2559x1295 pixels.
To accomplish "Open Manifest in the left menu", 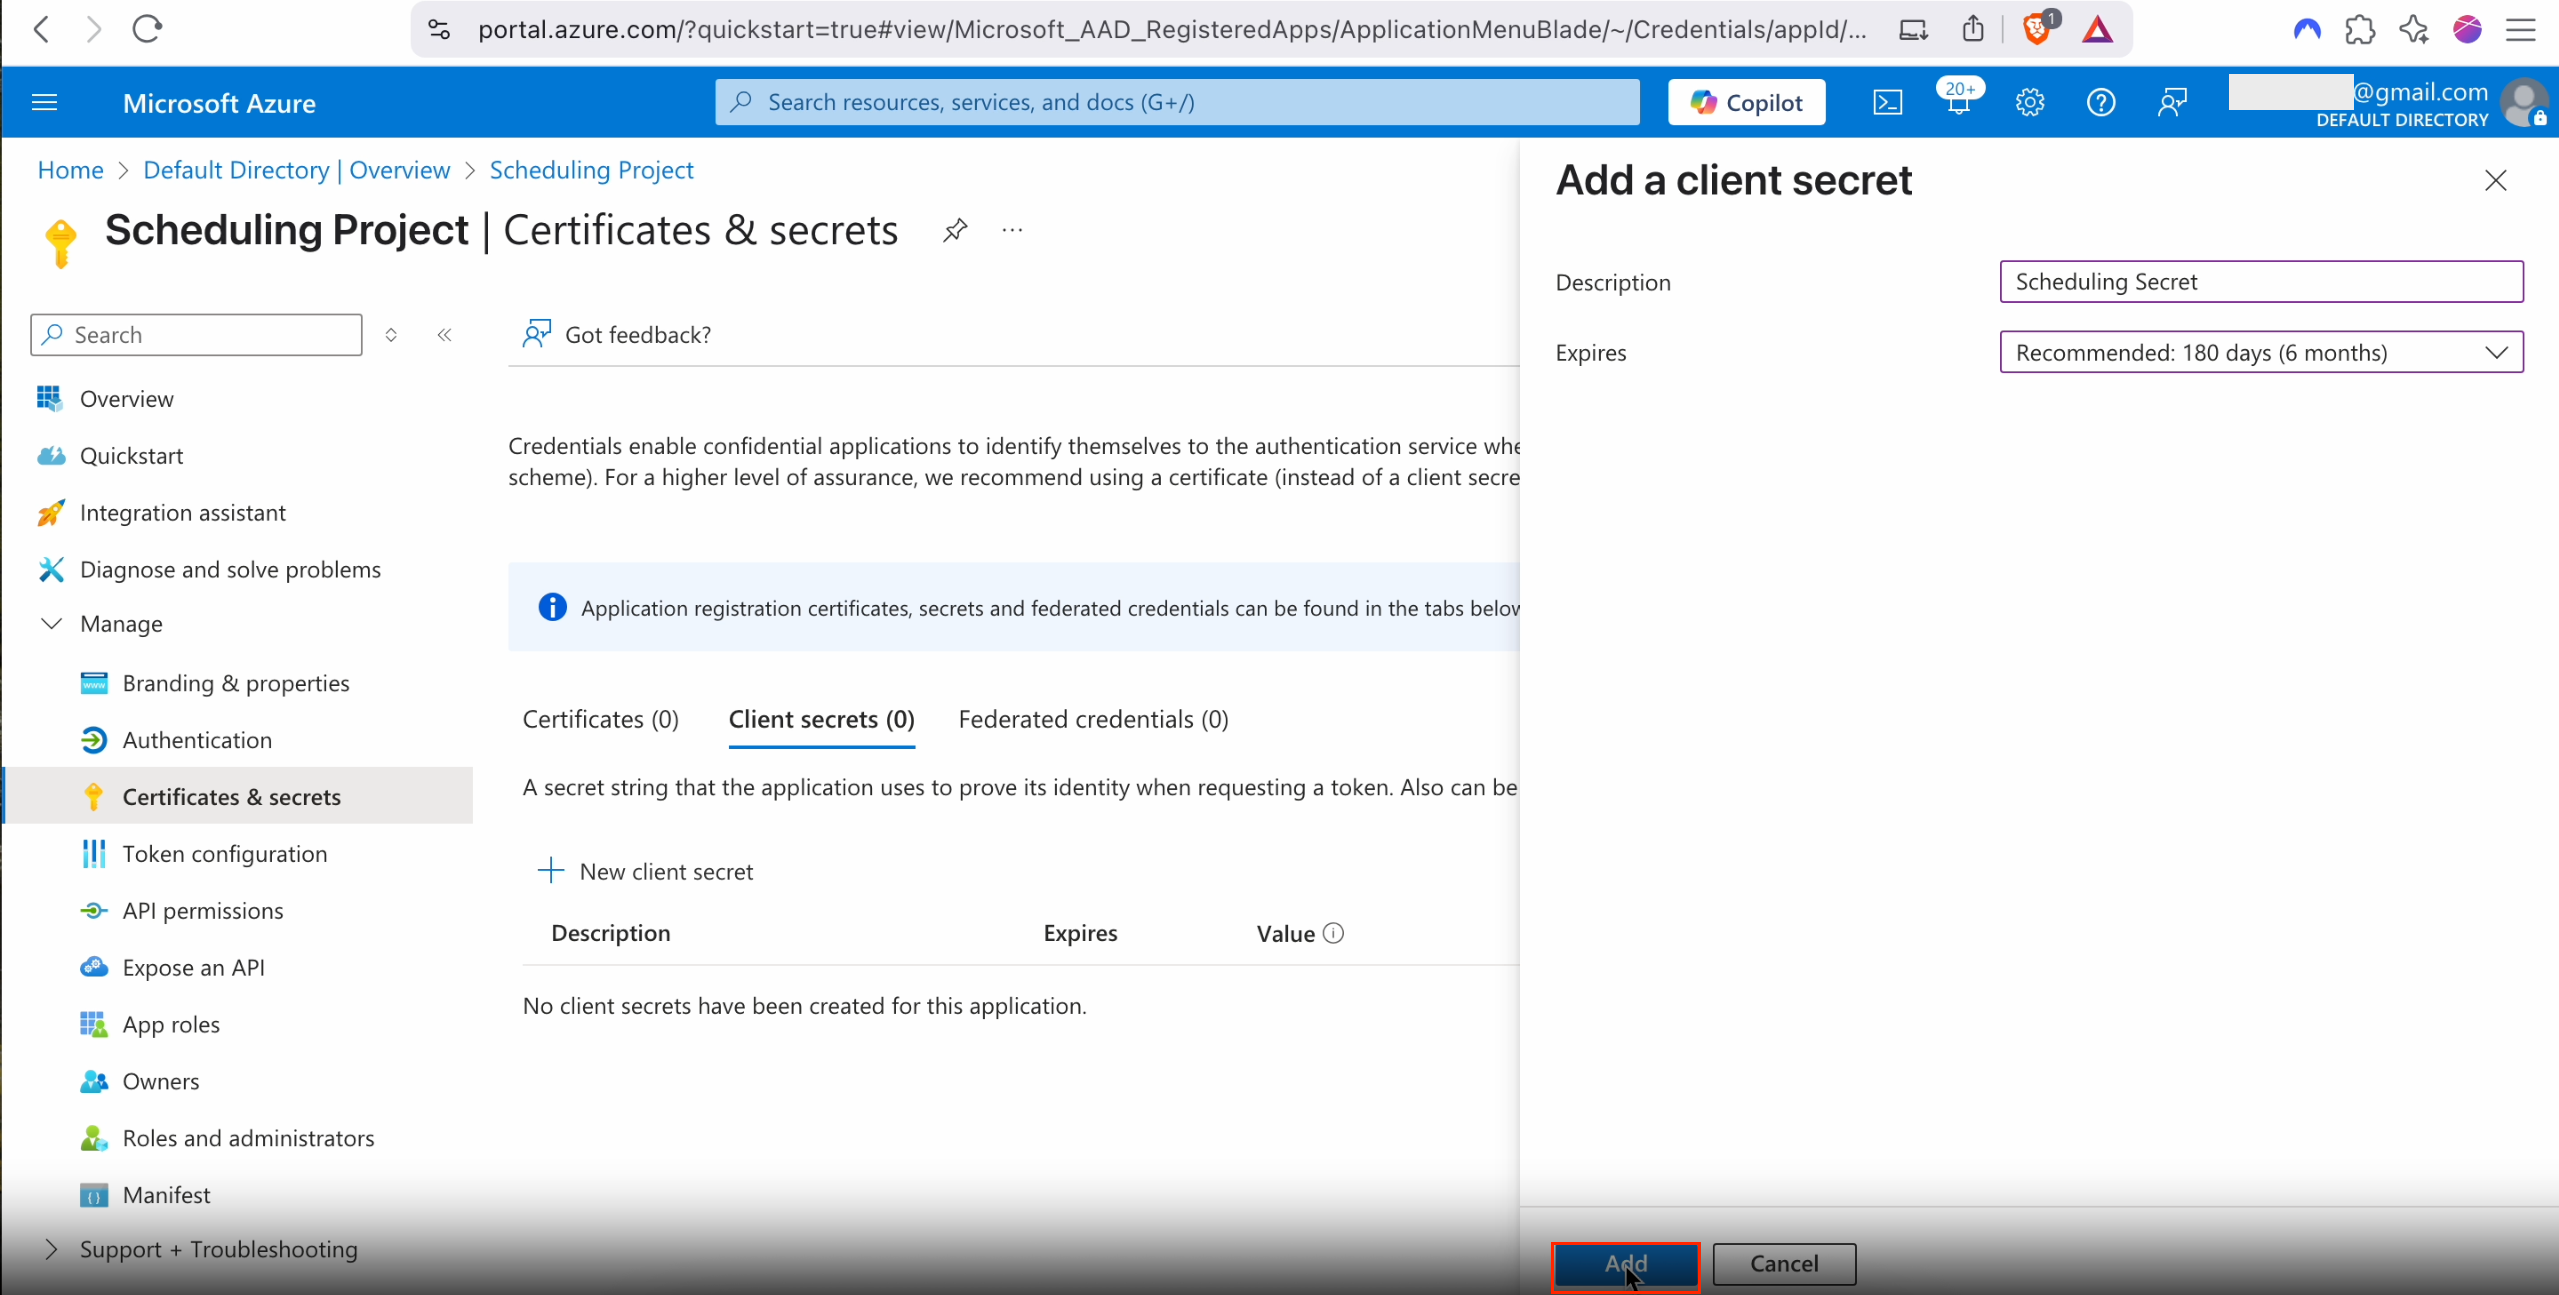I will pos(166,1196).
